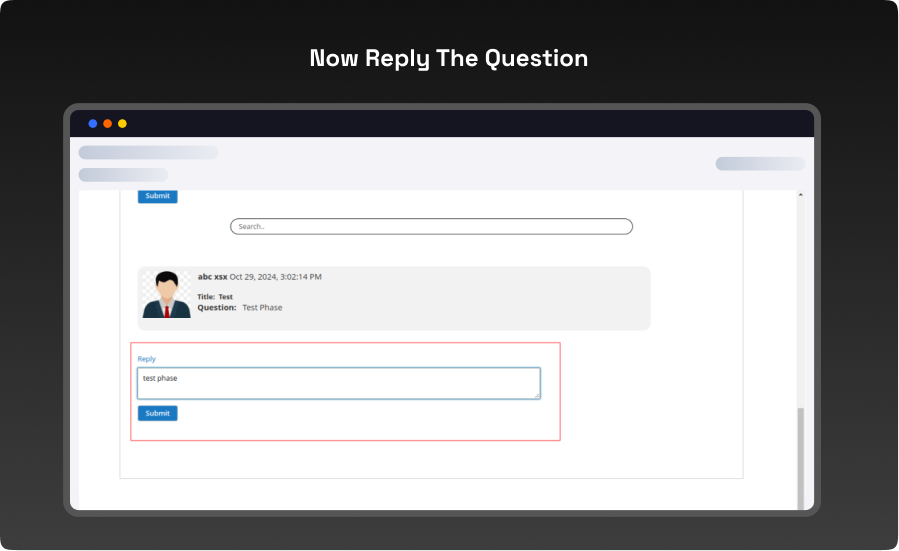Click the top-right placeholder bar
899x551 pixels.
(x=759, y=164)
